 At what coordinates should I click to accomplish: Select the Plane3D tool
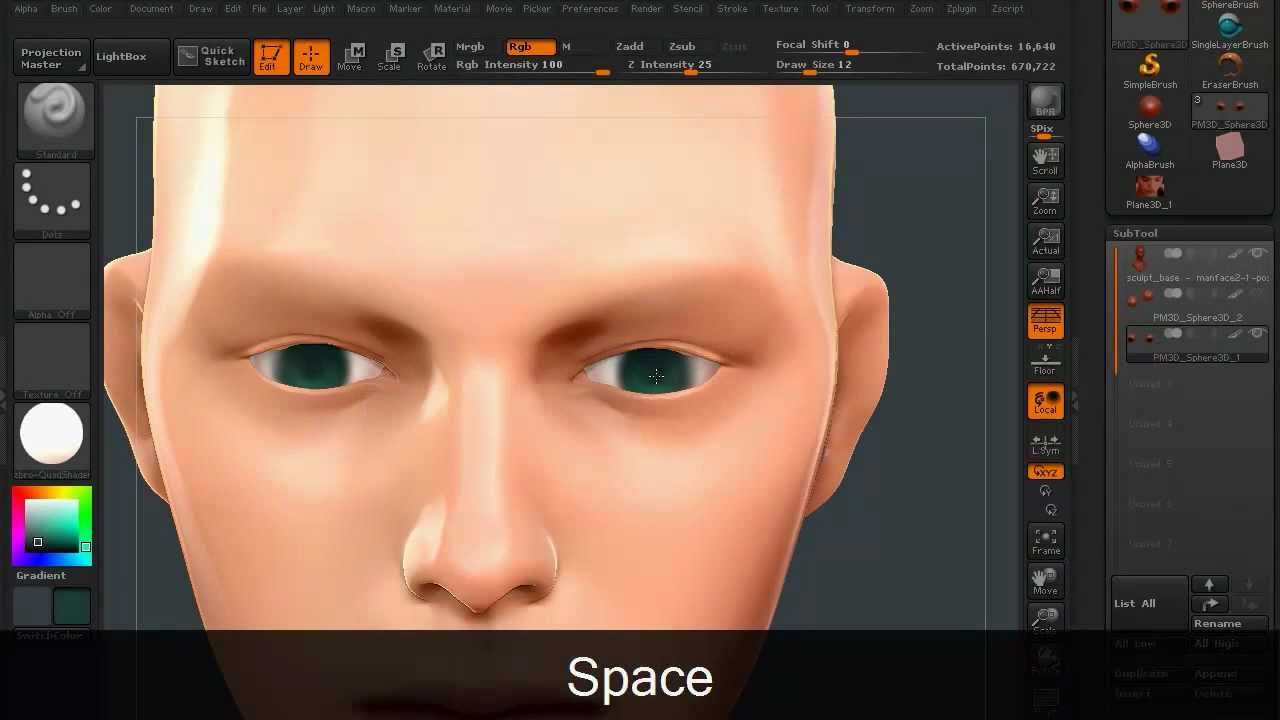(1229, 151)
